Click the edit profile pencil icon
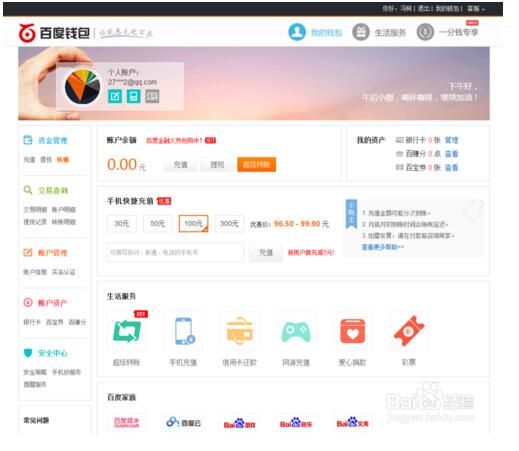The width and height of the screenshot is (519, 451). (x=115, y=96)
